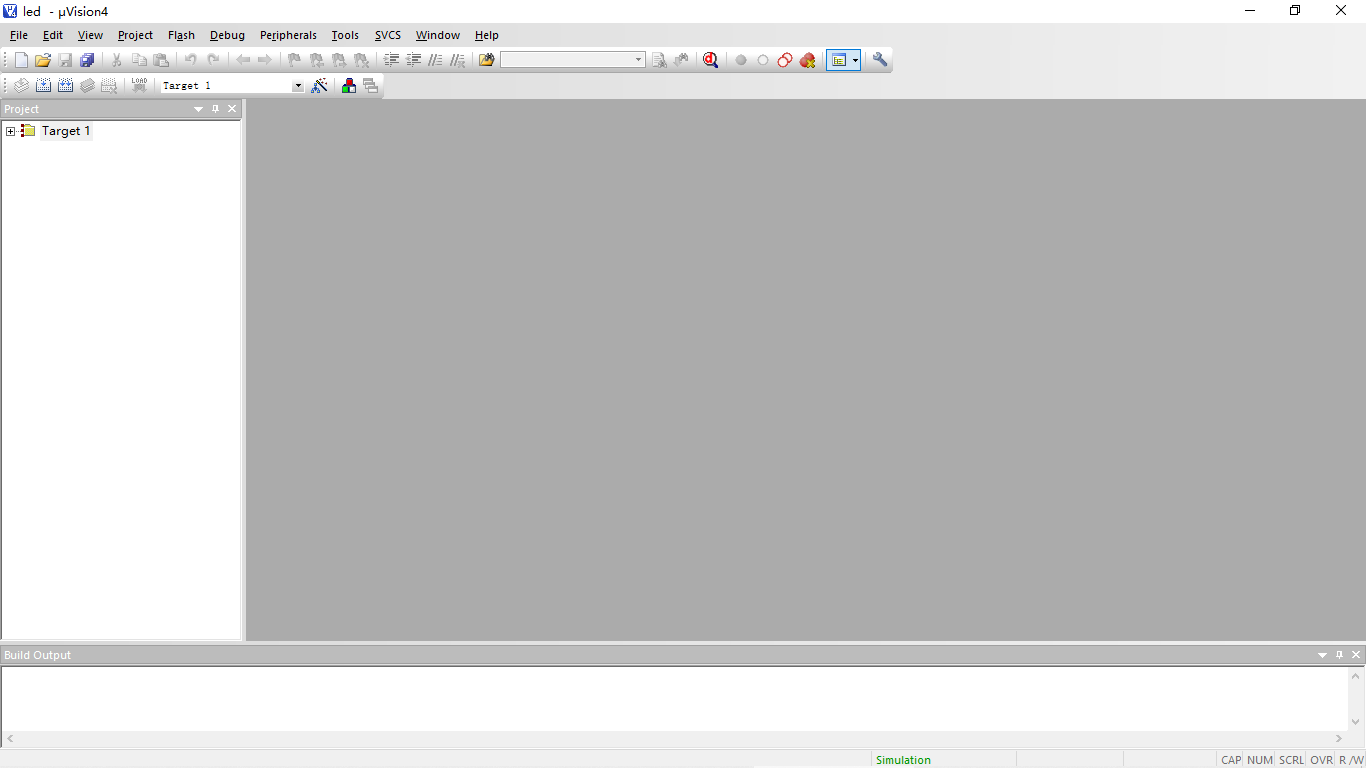Select the Target 1 item in Project tree
The height and width of the screenshot is (768, 1366).
pos(66,131)
